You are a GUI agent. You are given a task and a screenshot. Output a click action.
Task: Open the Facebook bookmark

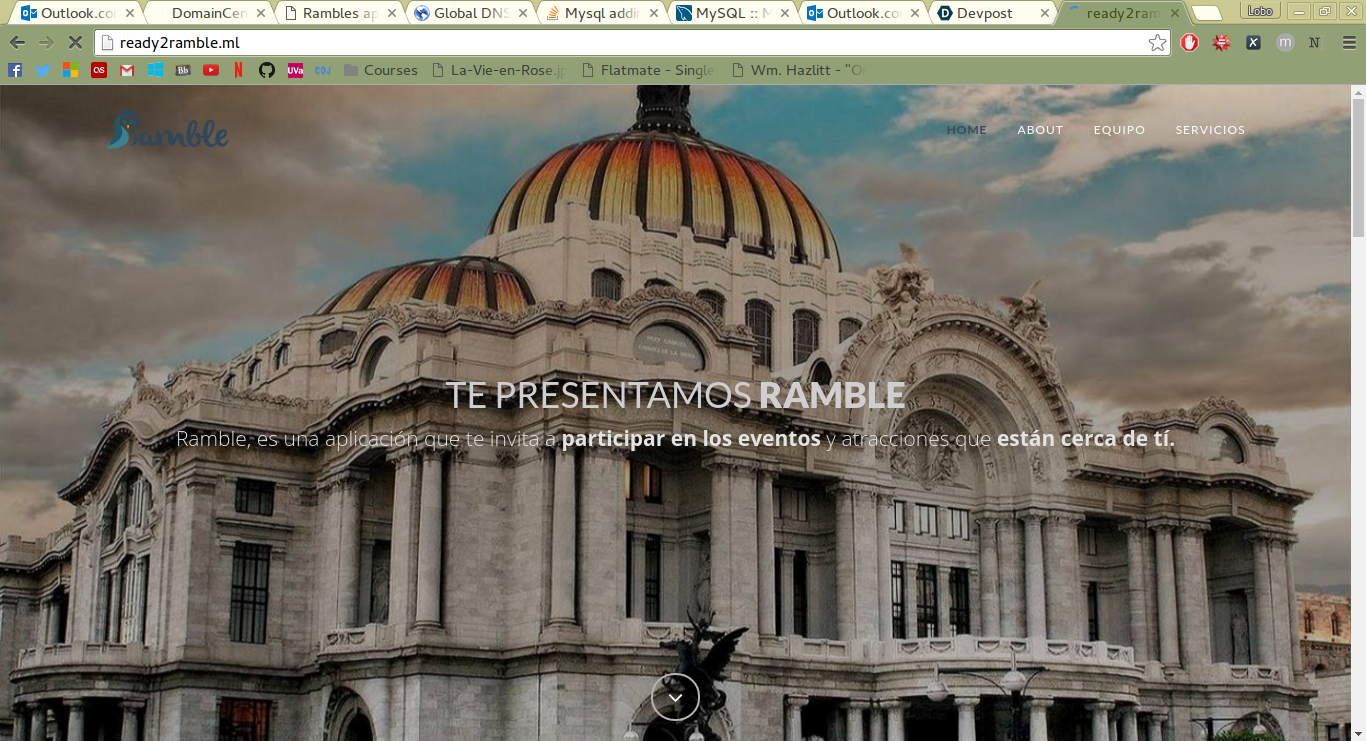(x=15, y=70)
